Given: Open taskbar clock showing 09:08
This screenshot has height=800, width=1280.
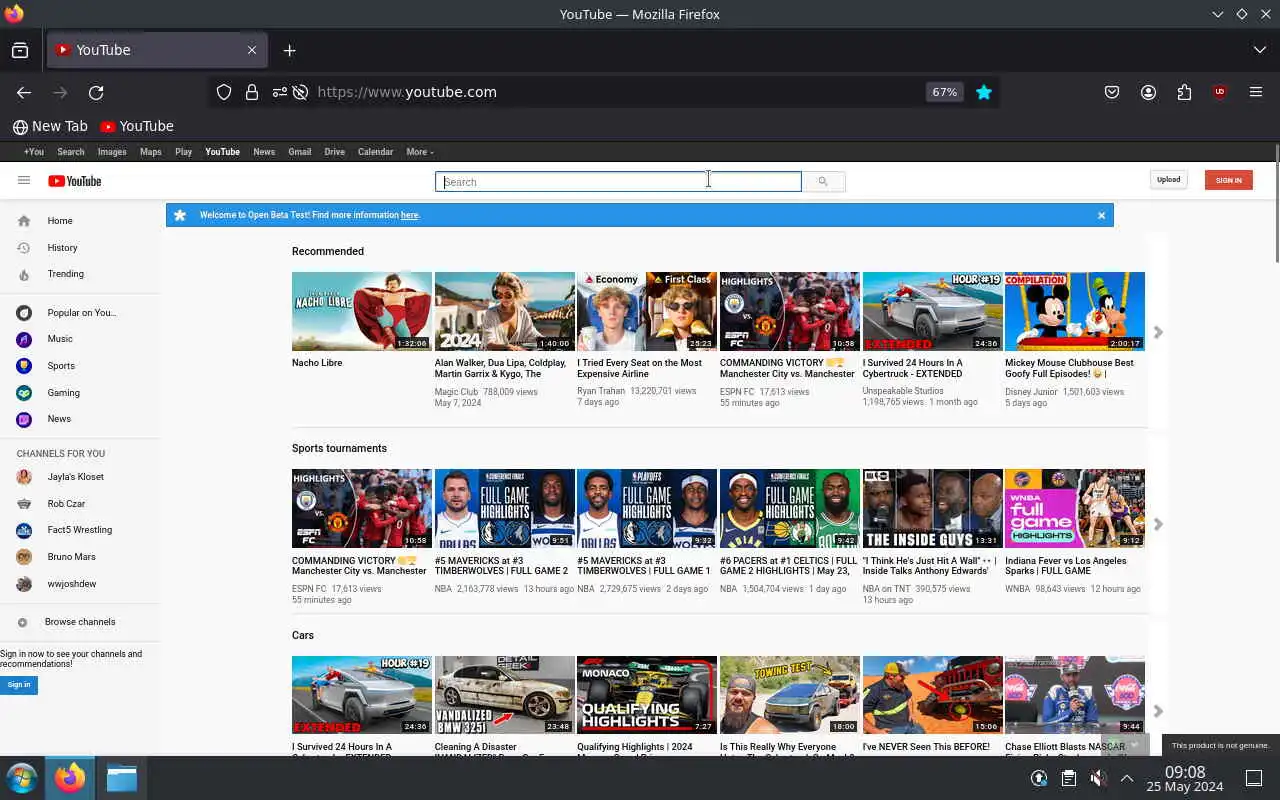Looking at the screenshot, I should (x=1185, y=778).
